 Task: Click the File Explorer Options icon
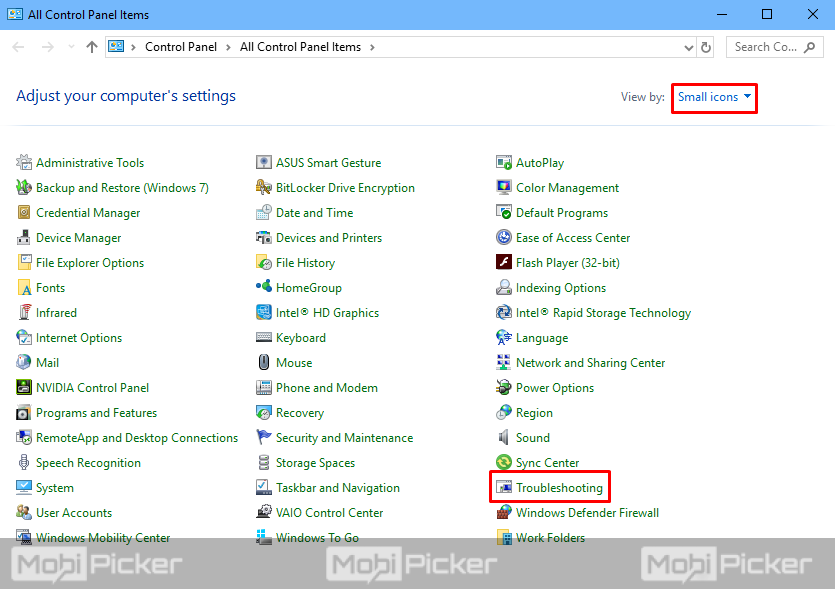tap(24, 263)
